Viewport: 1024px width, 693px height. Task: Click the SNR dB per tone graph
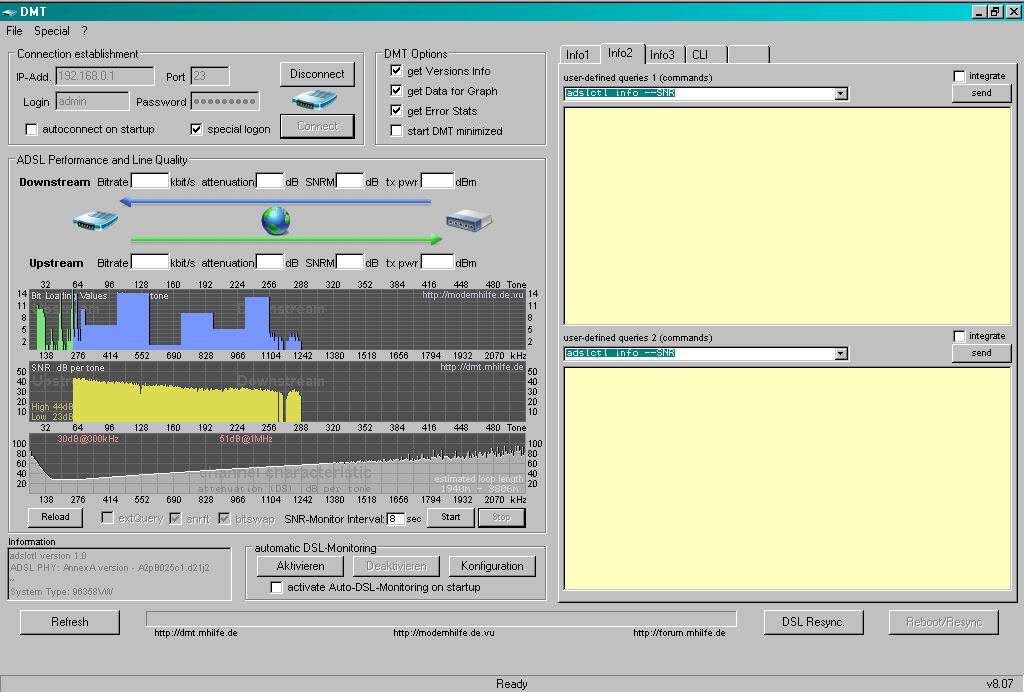(278, 392)
